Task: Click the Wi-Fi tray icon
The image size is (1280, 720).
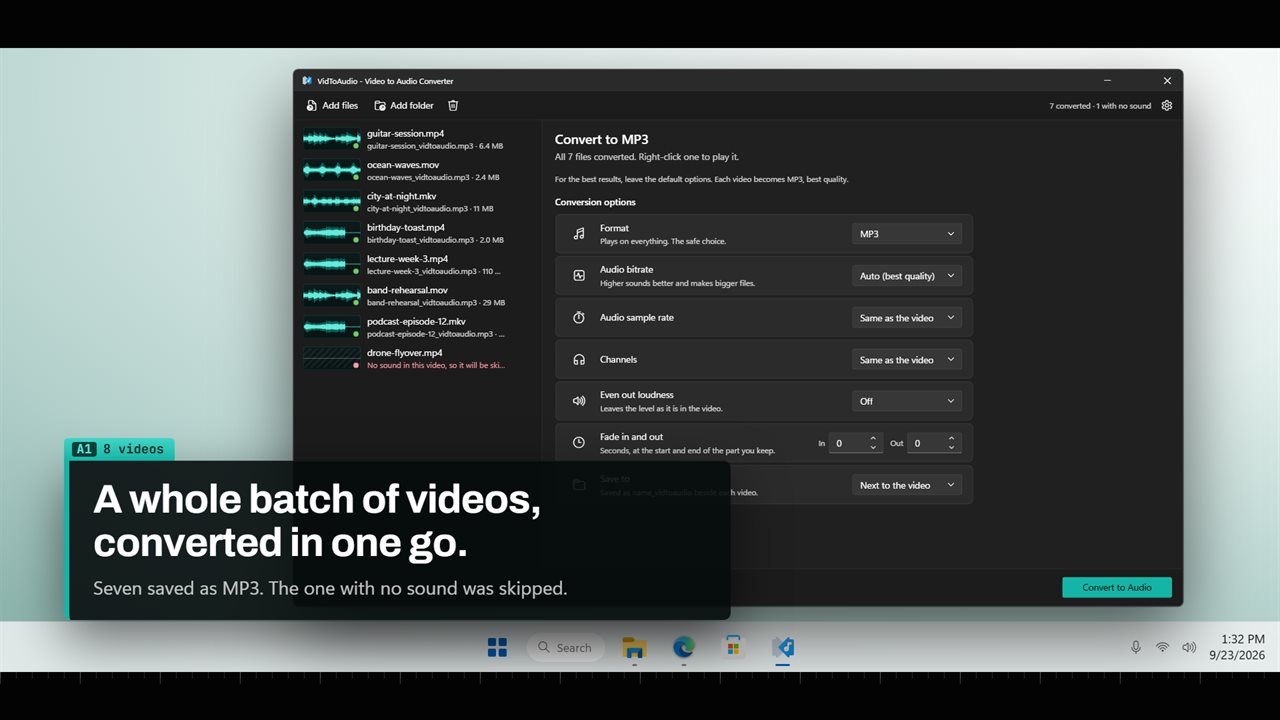Action: point(1162,647)
